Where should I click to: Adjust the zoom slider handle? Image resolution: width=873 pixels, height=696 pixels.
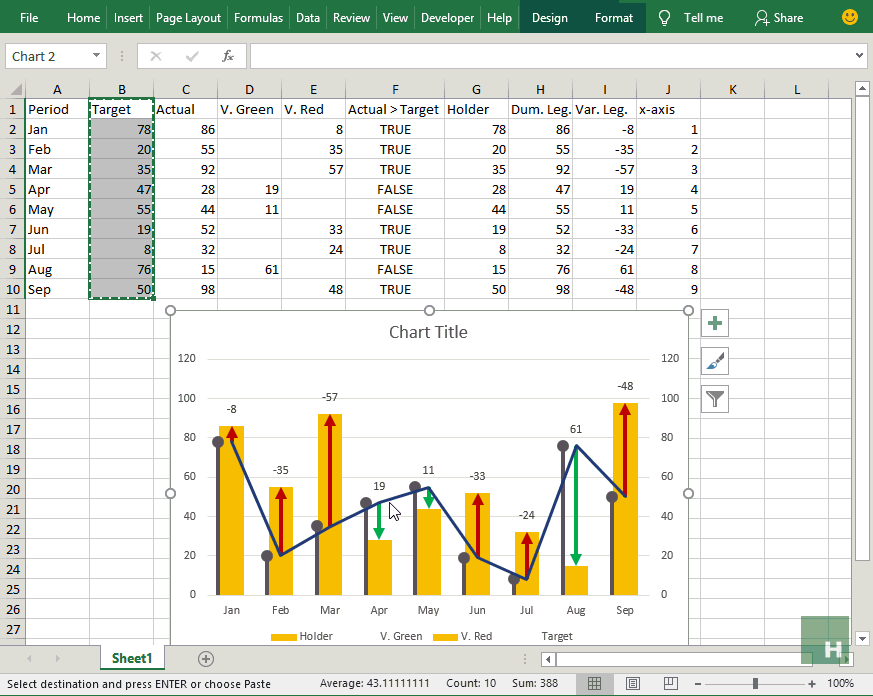(755, 684)
